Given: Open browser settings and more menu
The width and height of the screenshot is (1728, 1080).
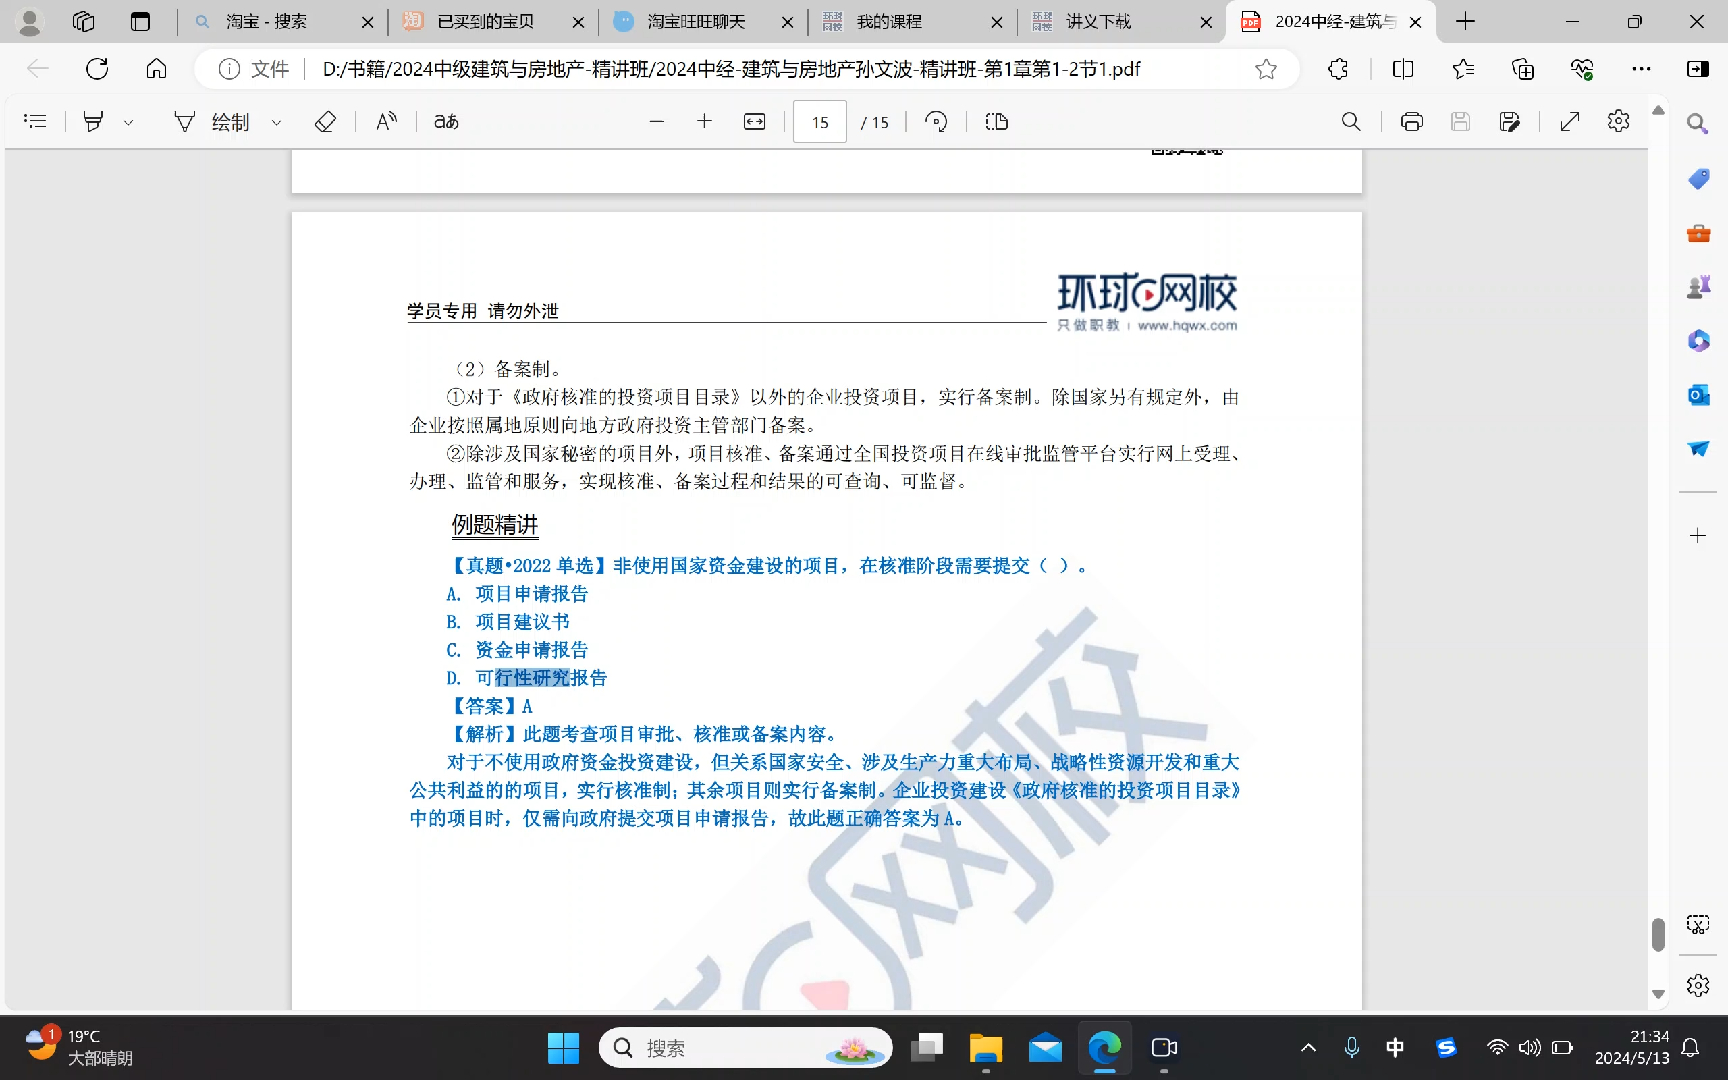Looking at the screenshot, I should [x=1641, y=69].
